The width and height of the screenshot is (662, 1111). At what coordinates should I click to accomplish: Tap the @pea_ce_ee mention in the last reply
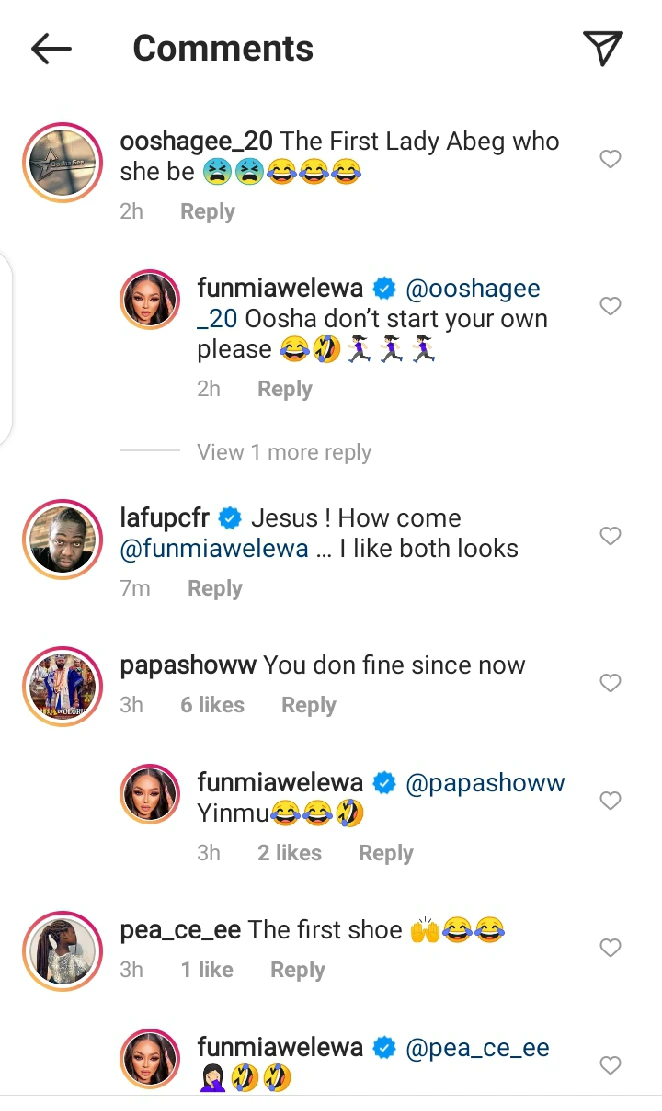479,1048
